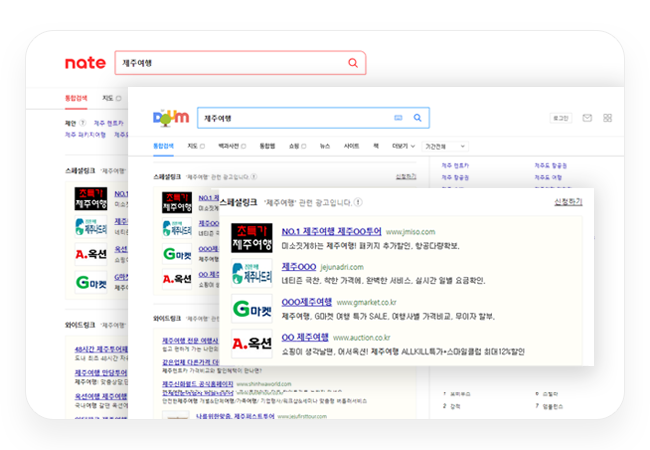Screen dimensions: 650x450
Task: Open the Daum virtual keyboard icon
Action: 398,118
